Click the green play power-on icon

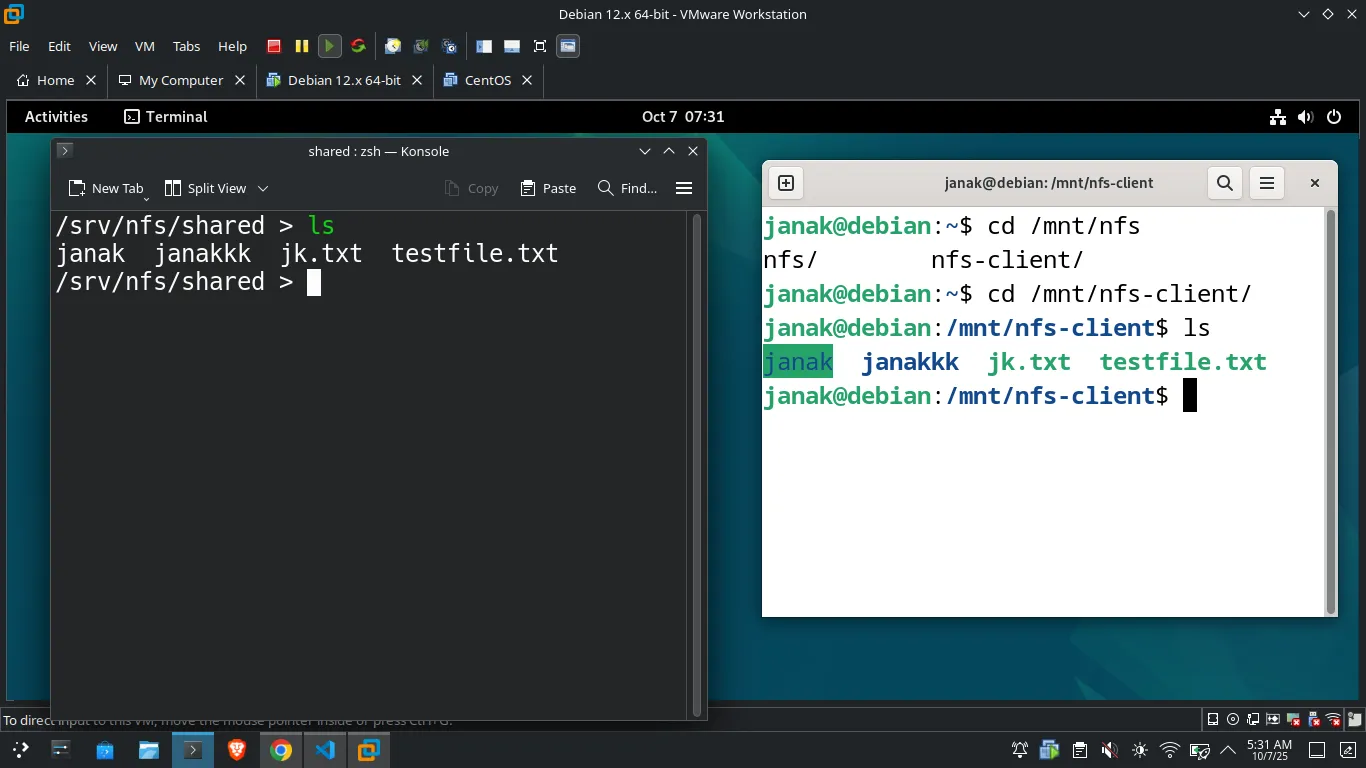[329, 46]
